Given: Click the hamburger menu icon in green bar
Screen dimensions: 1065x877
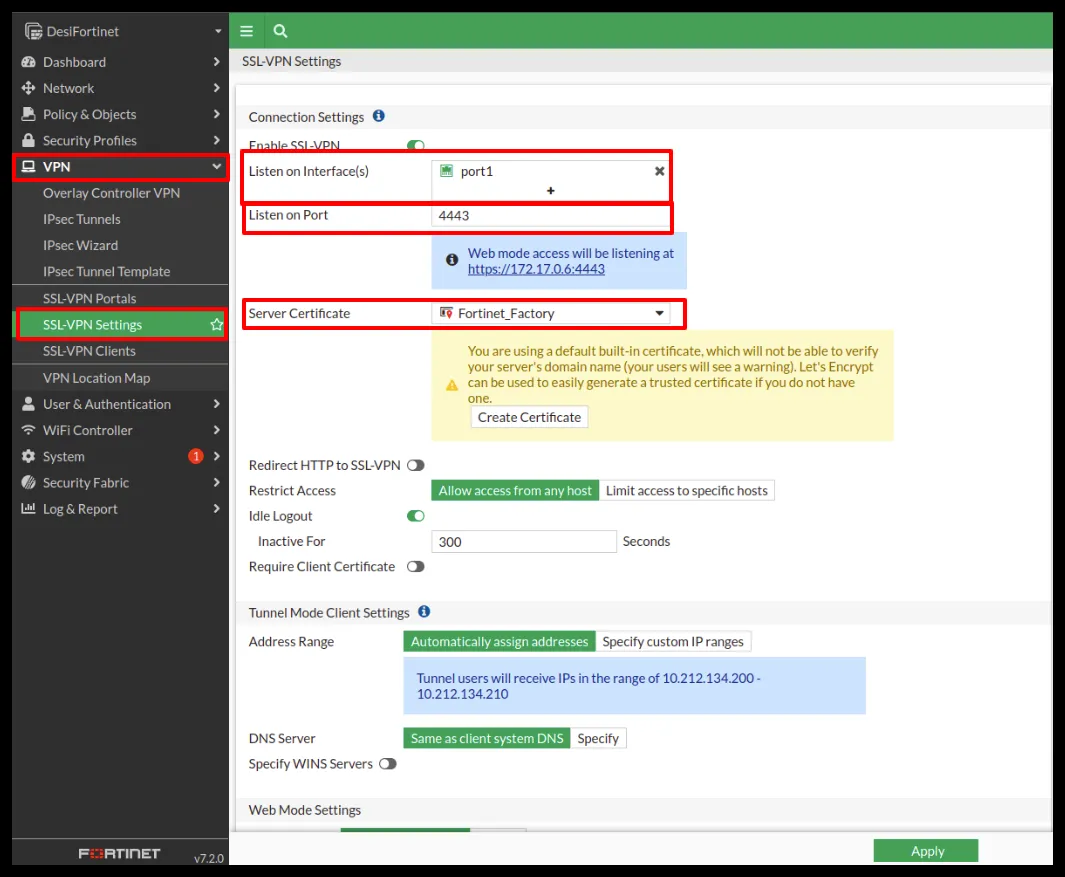Looking at the screenshot, I should (247, 31).
